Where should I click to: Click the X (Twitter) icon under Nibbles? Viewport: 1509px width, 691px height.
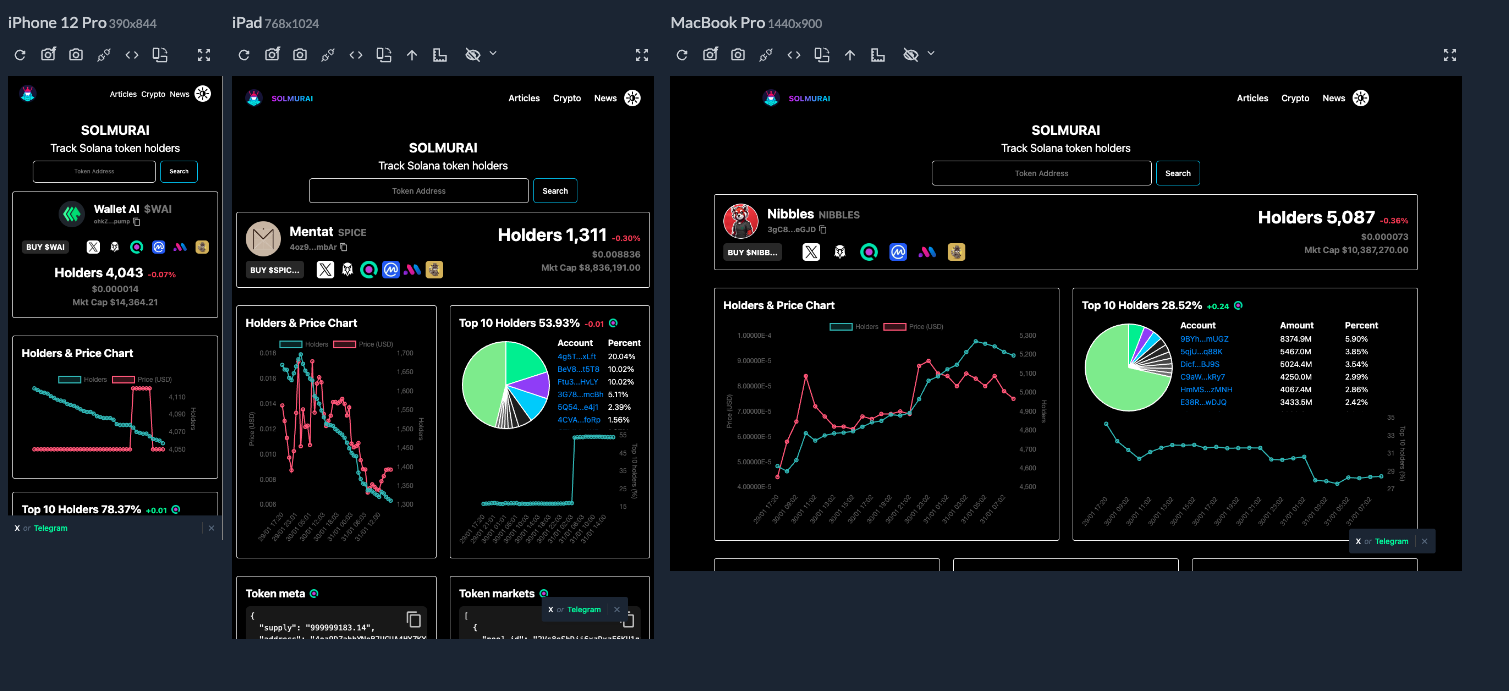[x=811, y=252]
